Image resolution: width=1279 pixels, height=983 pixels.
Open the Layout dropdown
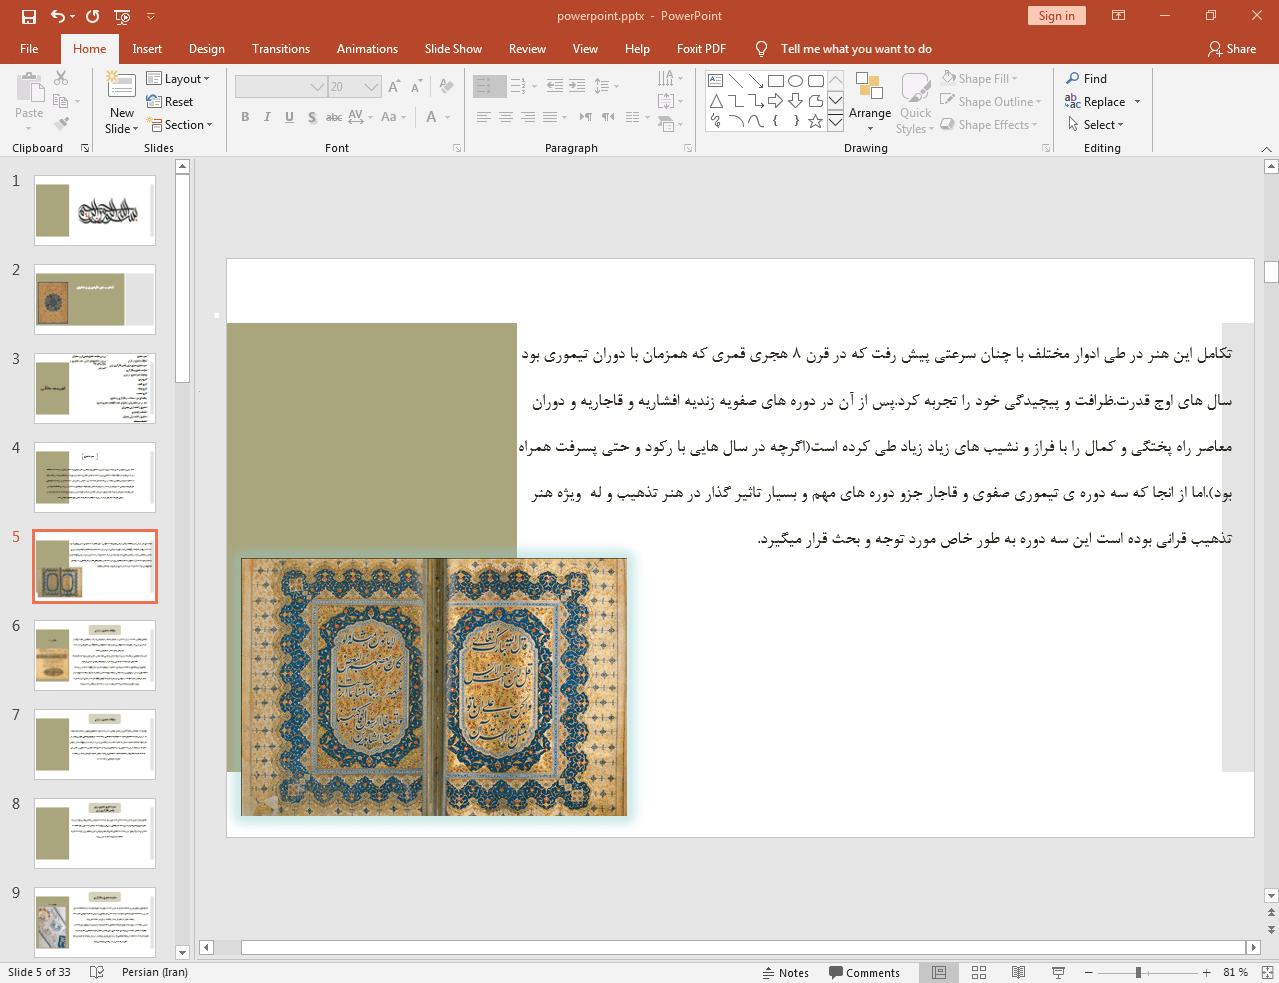click(178, 79)
